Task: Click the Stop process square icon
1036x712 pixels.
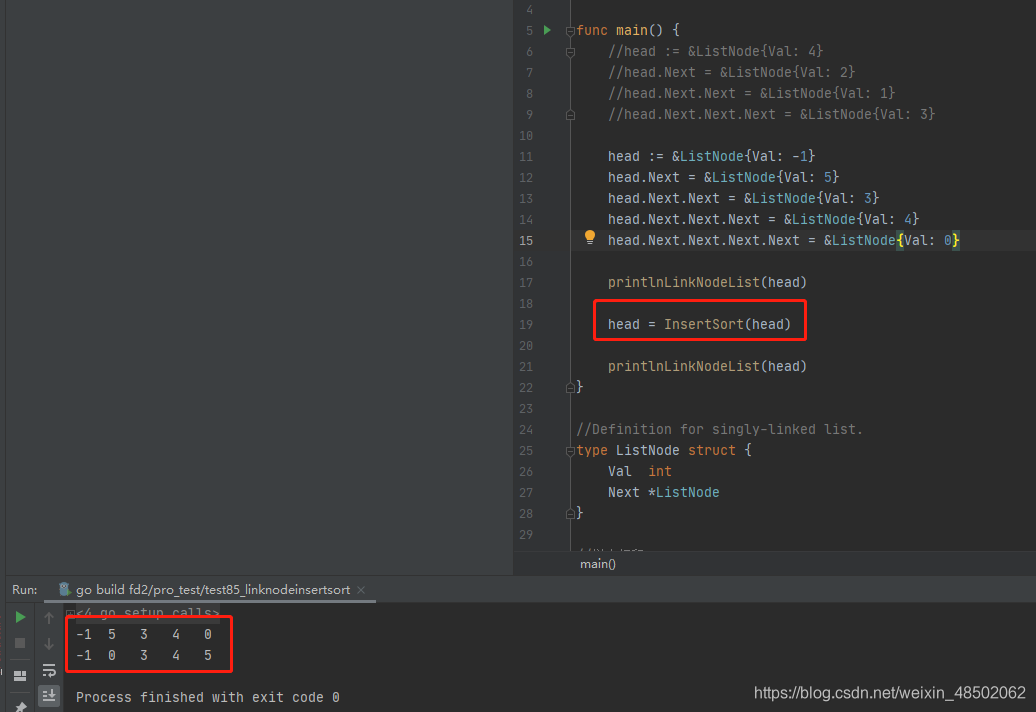Action: [x=20, y=643]
